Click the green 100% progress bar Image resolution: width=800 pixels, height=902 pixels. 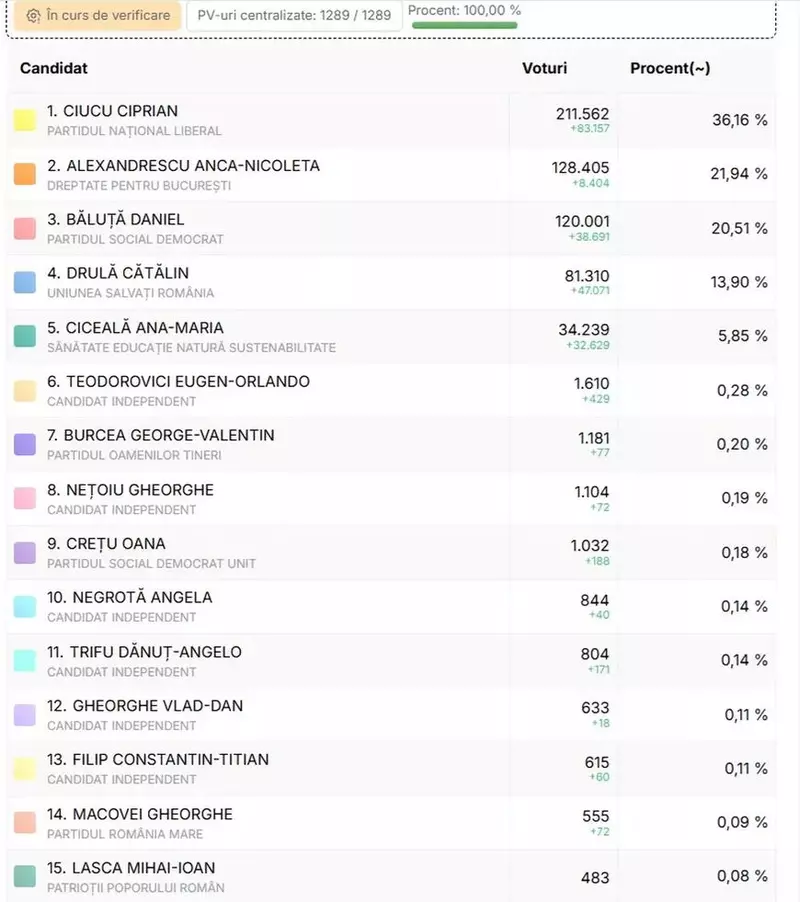pyautogui.click(x=465, y=25)
